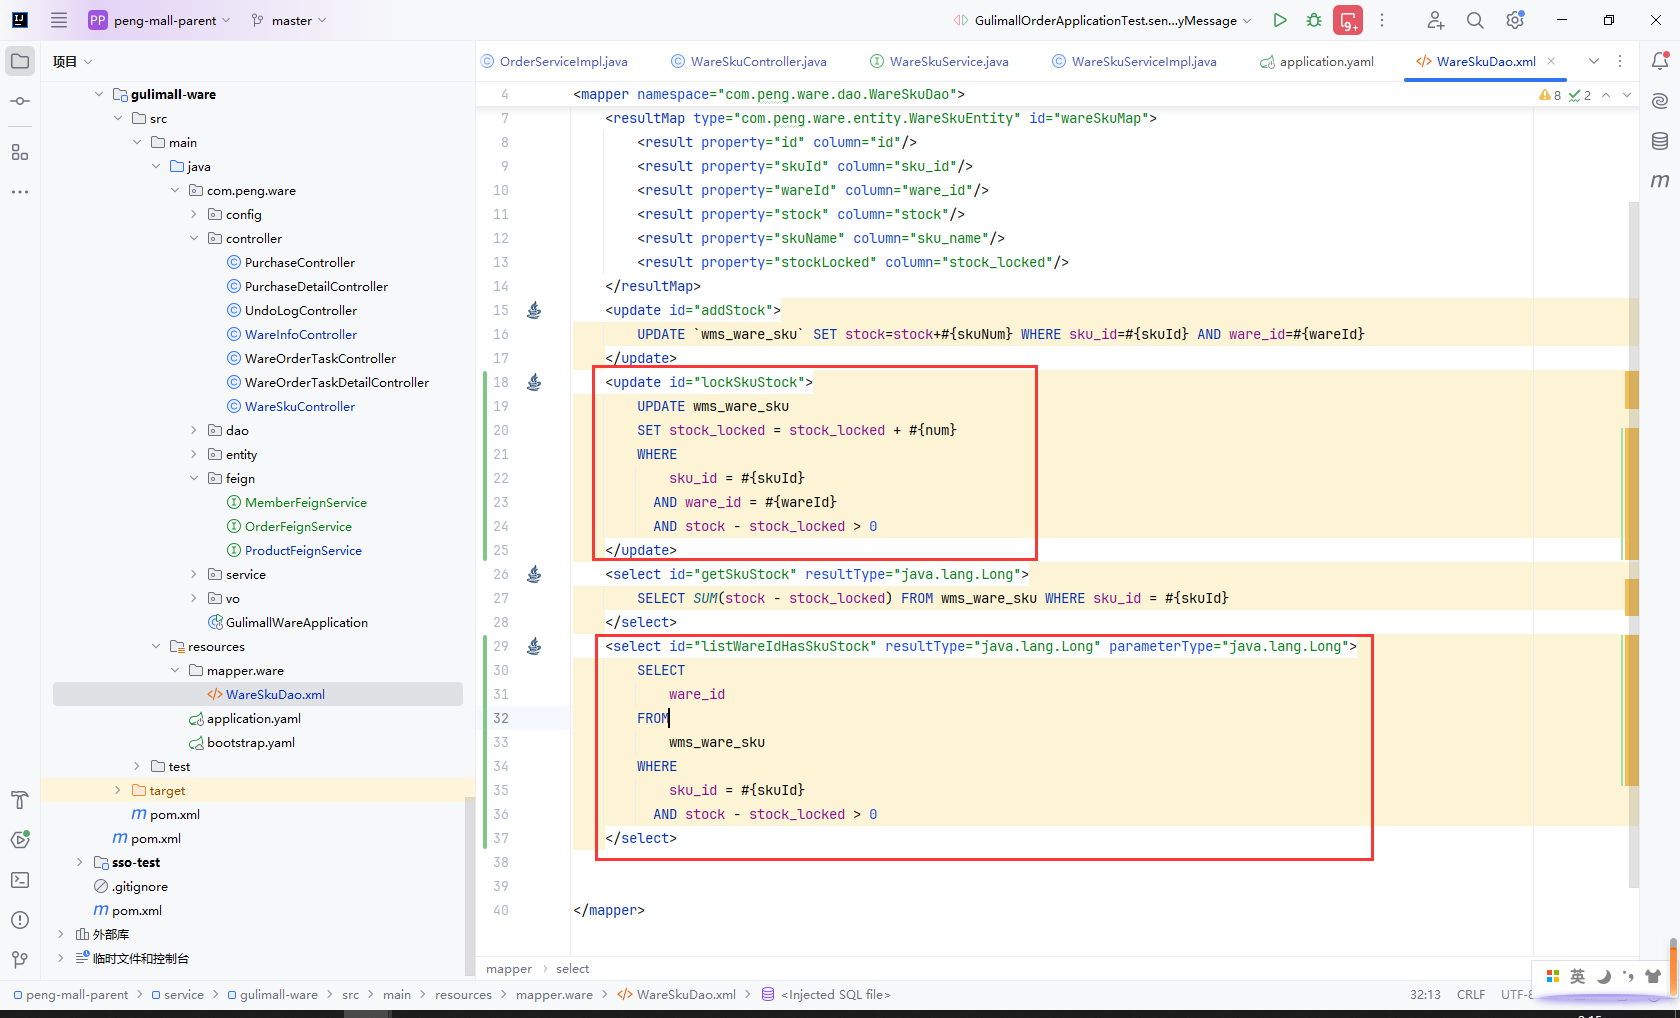1680x1018 pixels.
Task: Open the Maven tool window
Action: [1660, 181]
